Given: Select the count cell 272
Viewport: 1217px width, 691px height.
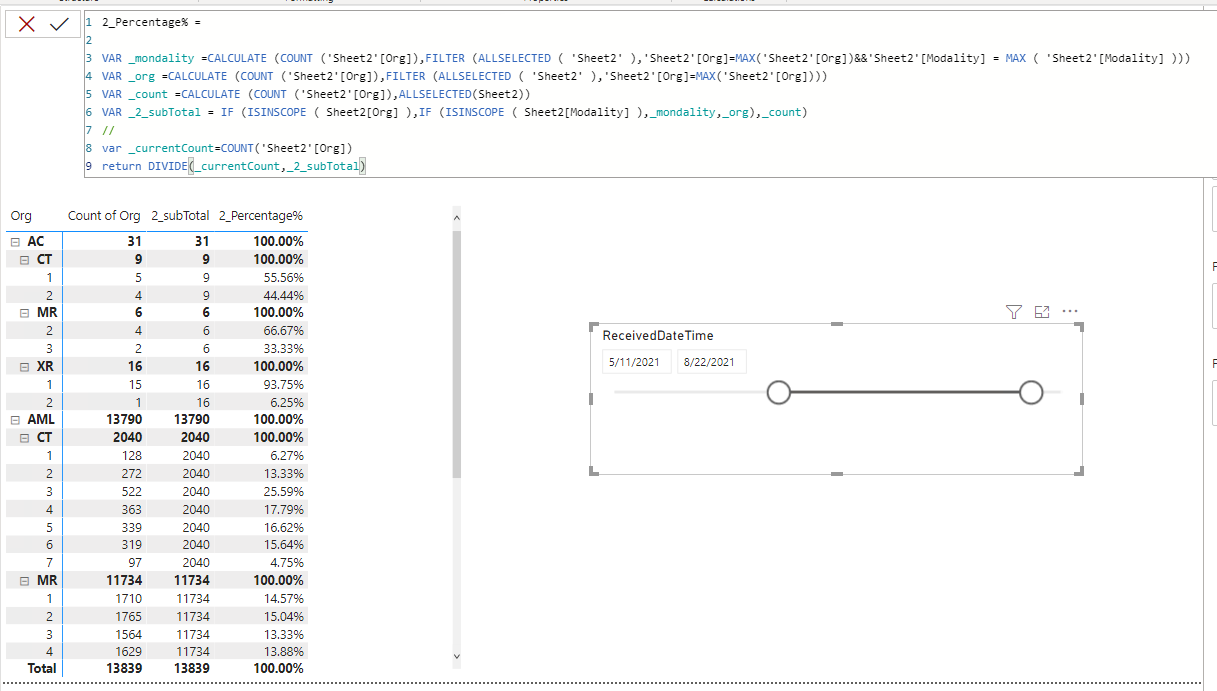Looking at the screenshot, I should [x=131, y=473].
